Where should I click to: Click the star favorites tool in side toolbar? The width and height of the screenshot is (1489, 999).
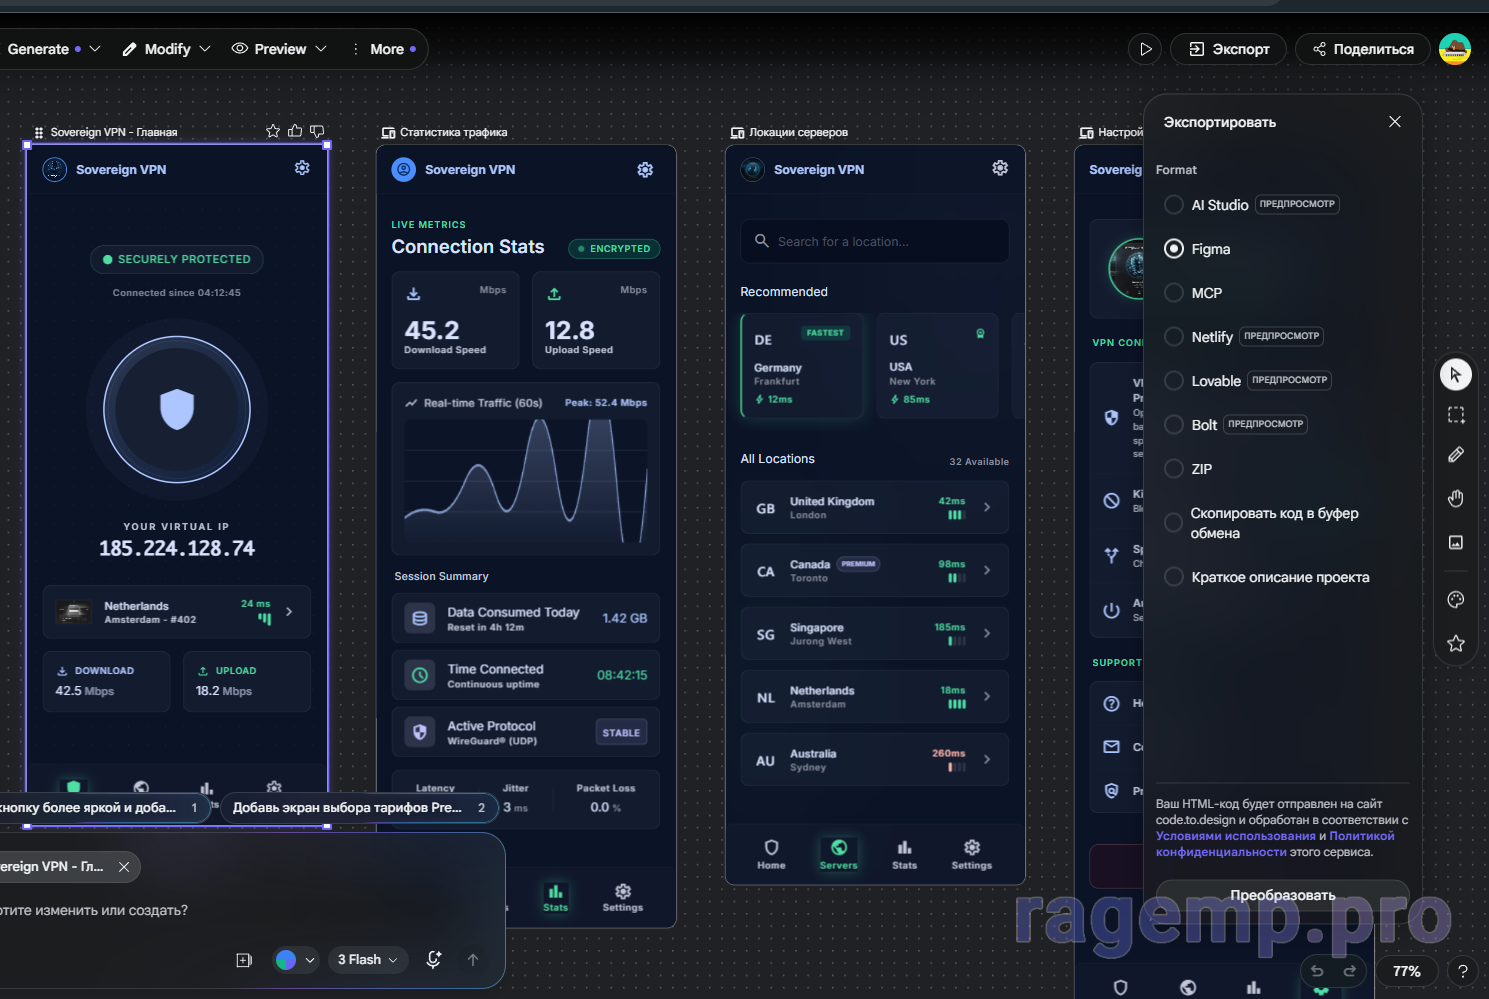click(x=1456, y=643)
